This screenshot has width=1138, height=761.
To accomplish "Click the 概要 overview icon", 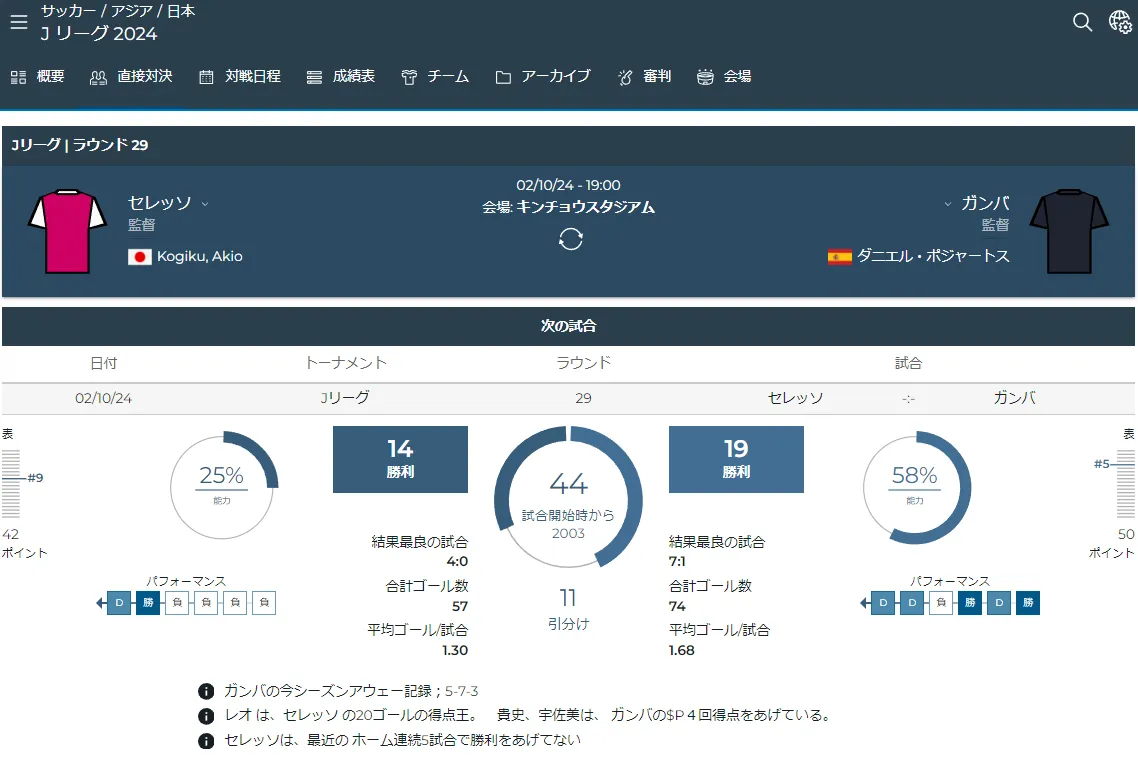I will (18, 77).
